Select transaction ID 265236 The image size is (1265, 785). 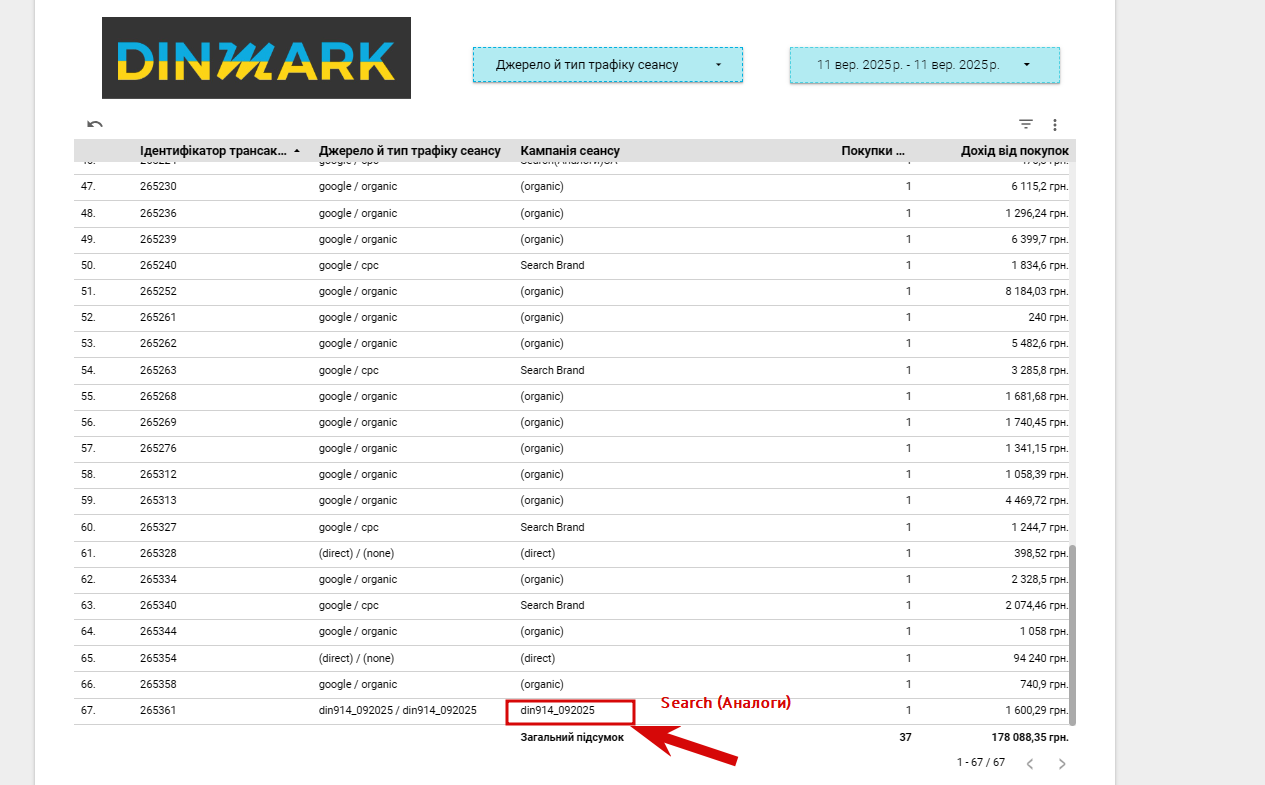(x=158, y=213)
